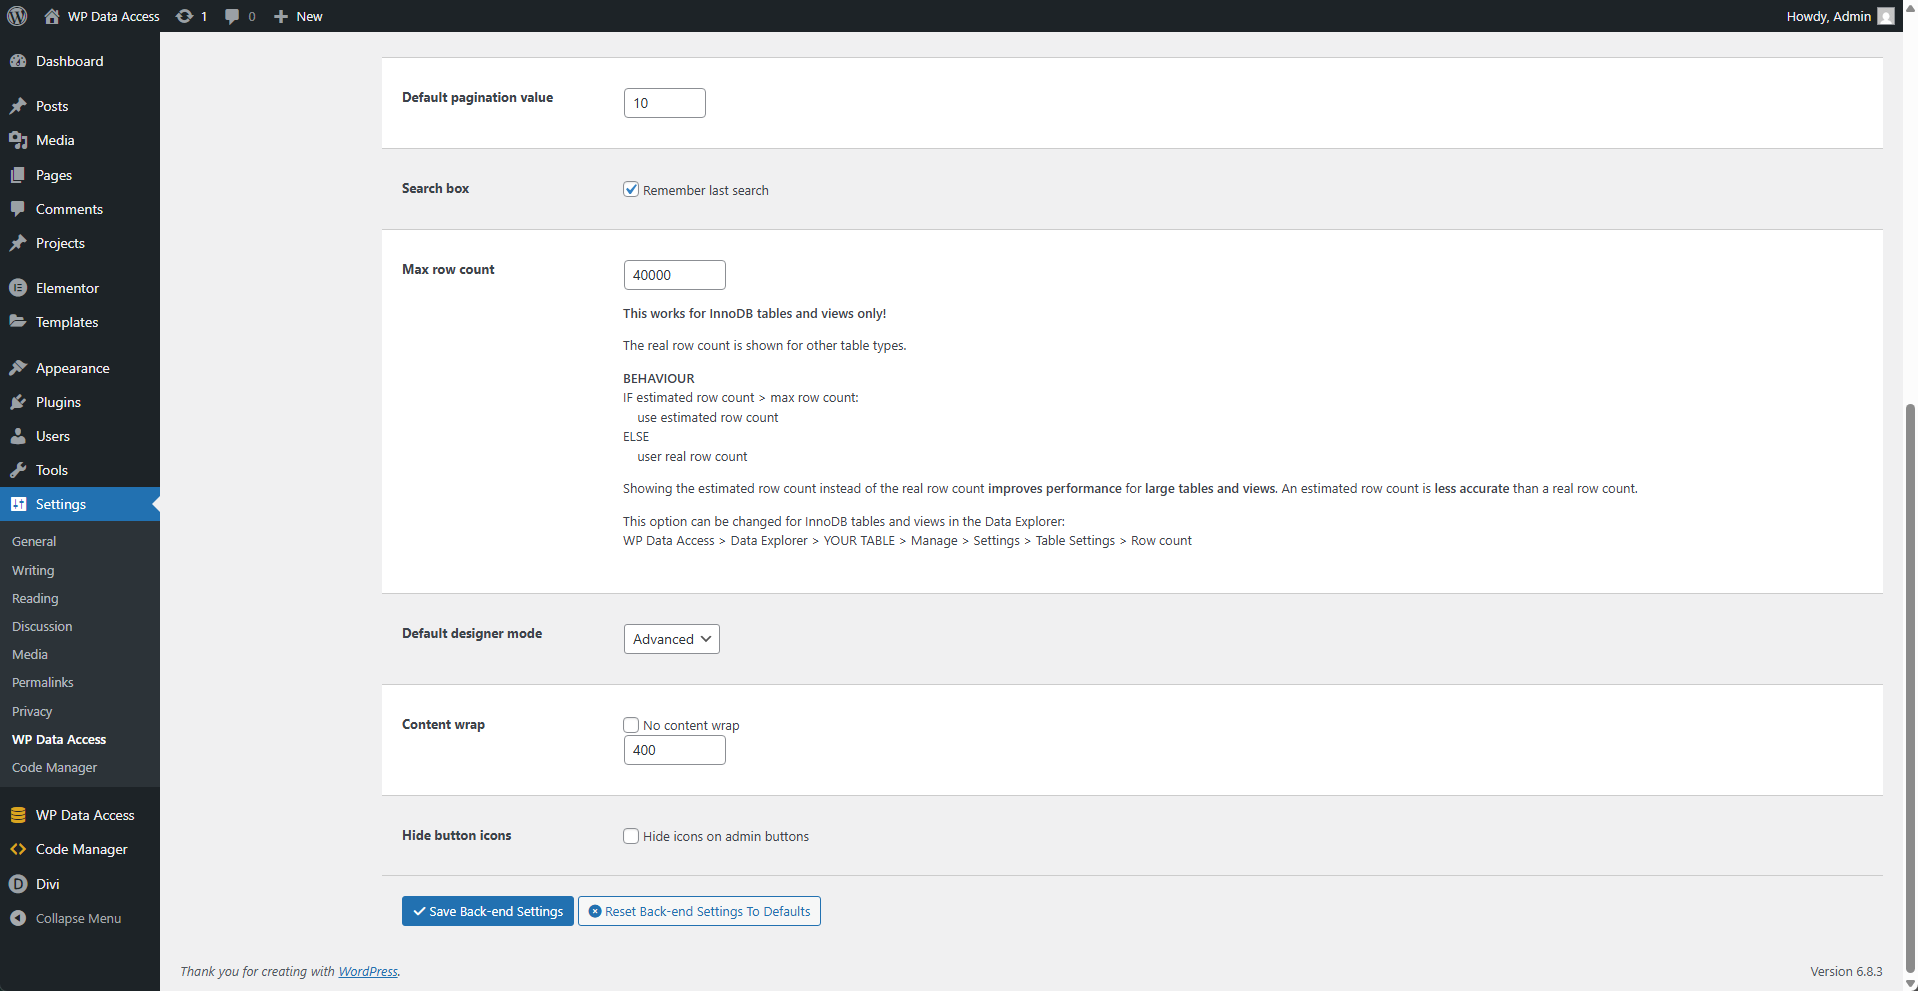
Task: Uncheck Remember last search
Action: pyautogui.click(x=631, y=189)
